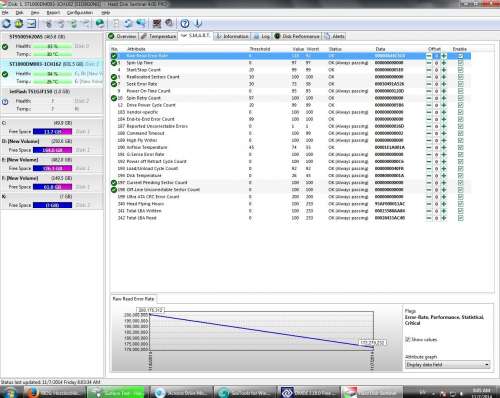Click the blue download arrow toolbar icon
Image resolution: width=500 pixels, height=398 pixels.
198,23
